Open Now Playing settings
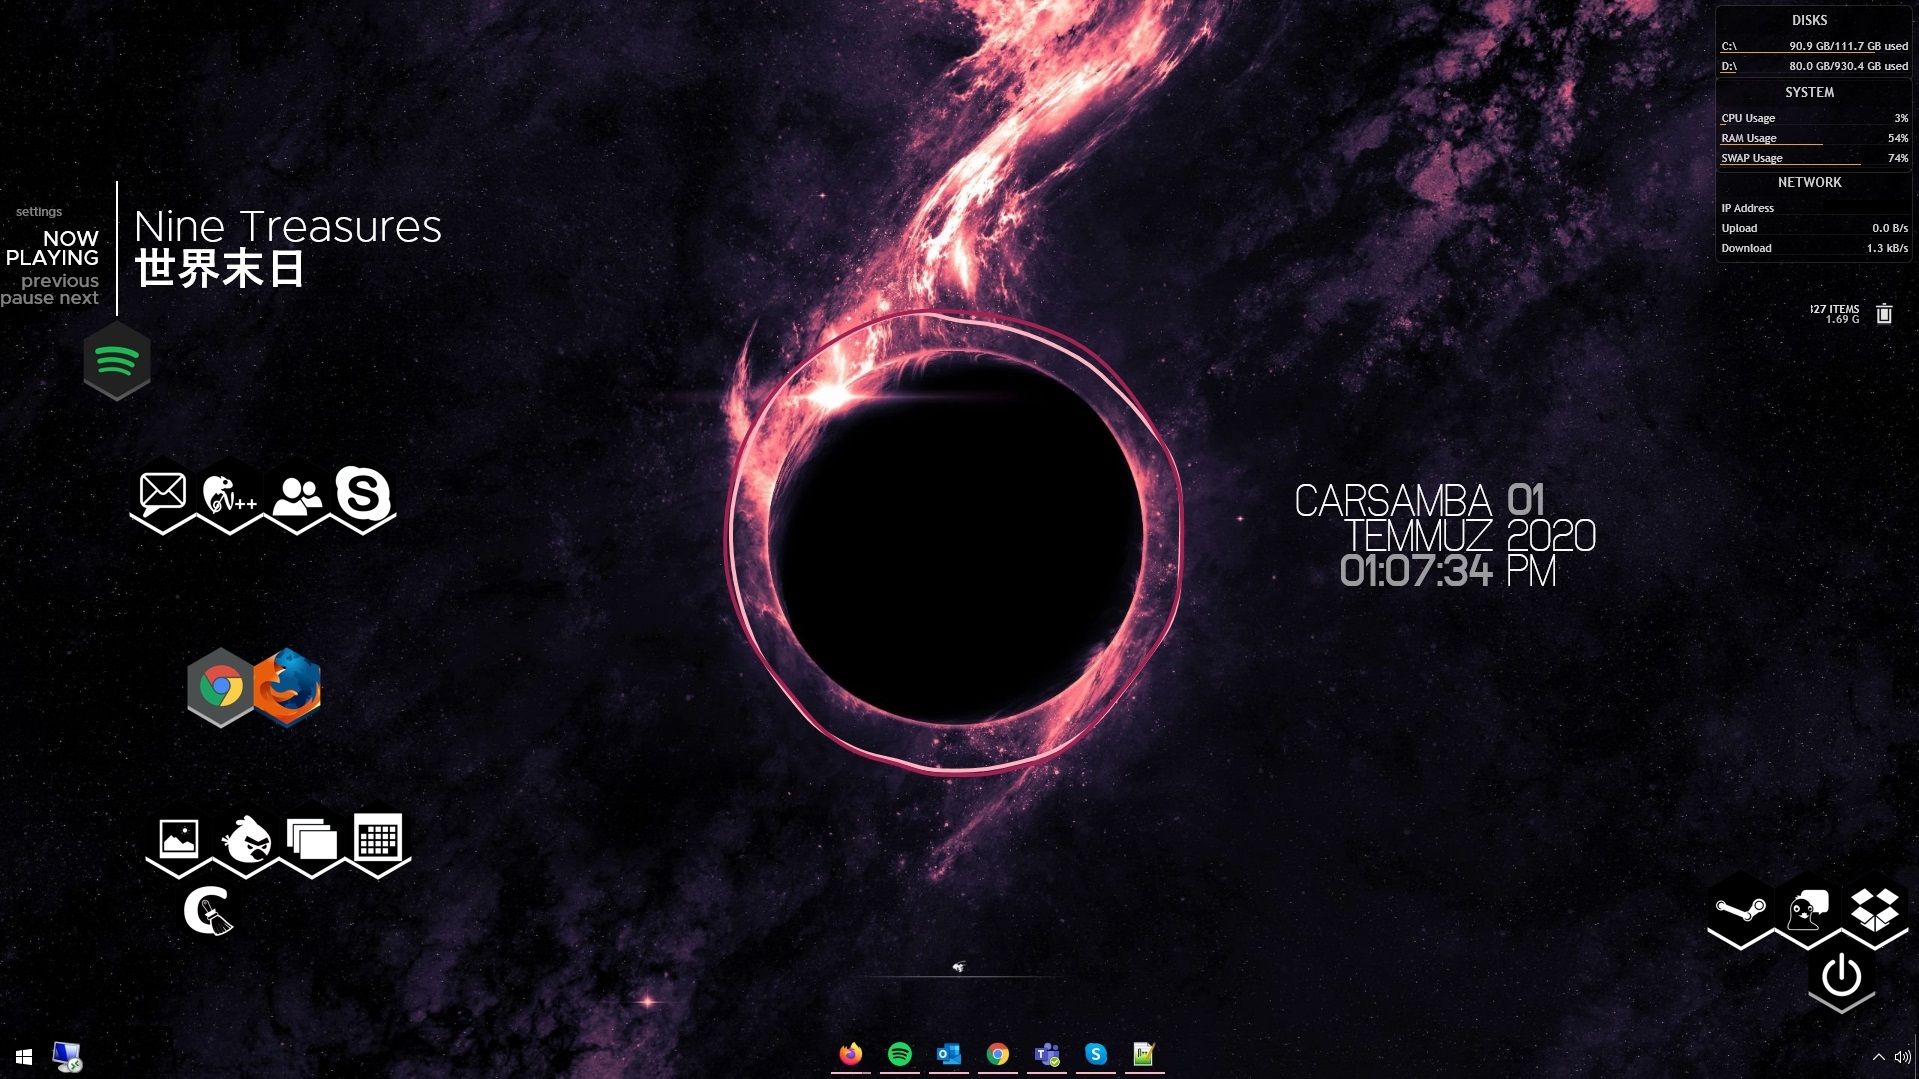The image size is (1919, 1079). tap(39, 211)
